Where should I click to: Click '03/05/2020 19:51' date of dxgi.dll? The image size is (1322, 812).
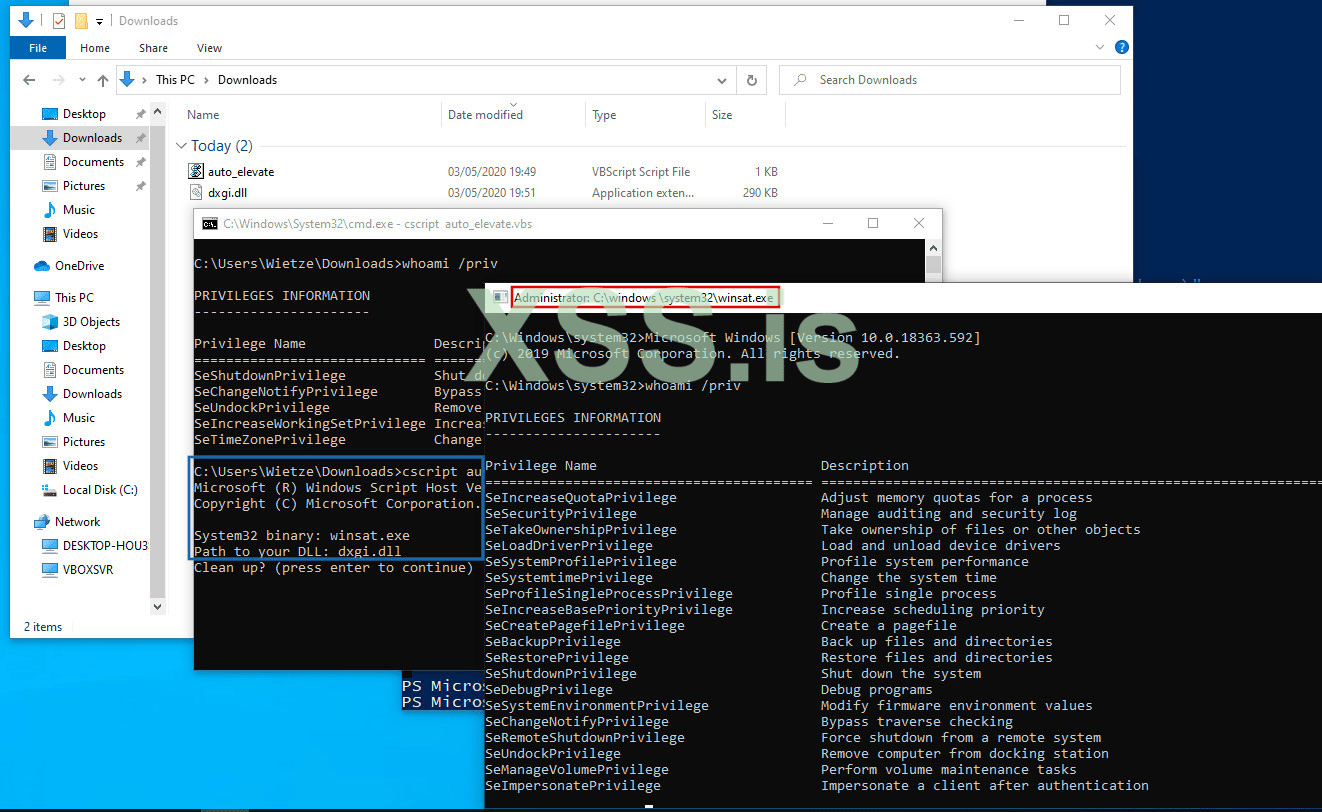pyautogui.click(x=492, y=193)
